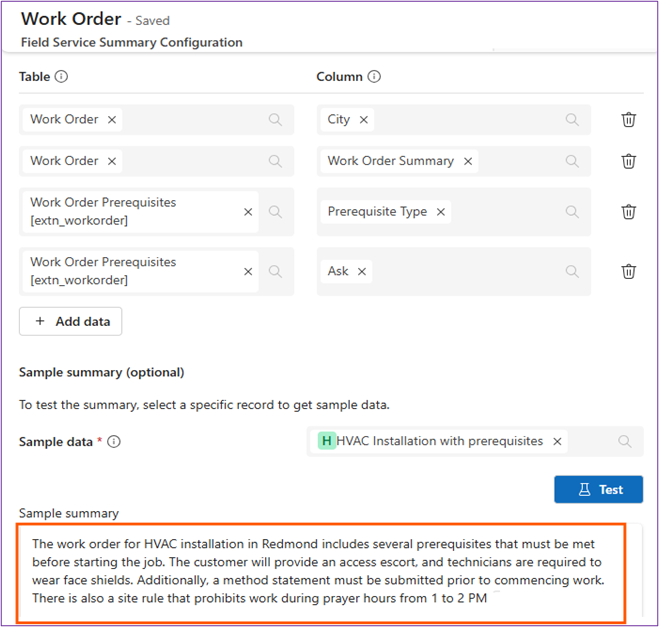659x627 pixels.
Task: Click the Sample summary (optional) heading
Action: [102, 372]
